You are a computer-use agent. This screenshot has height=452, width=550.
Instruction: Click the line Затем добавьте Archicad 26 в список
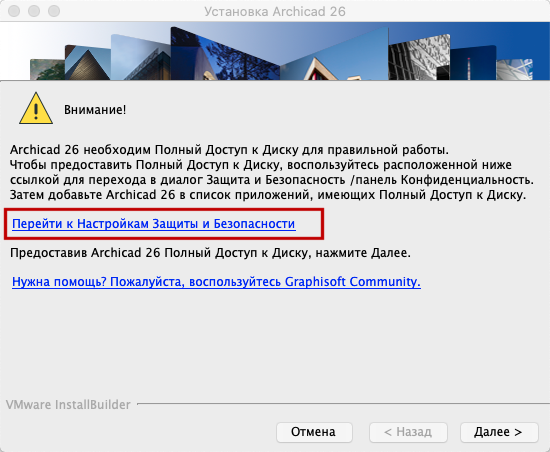[268, 195]
